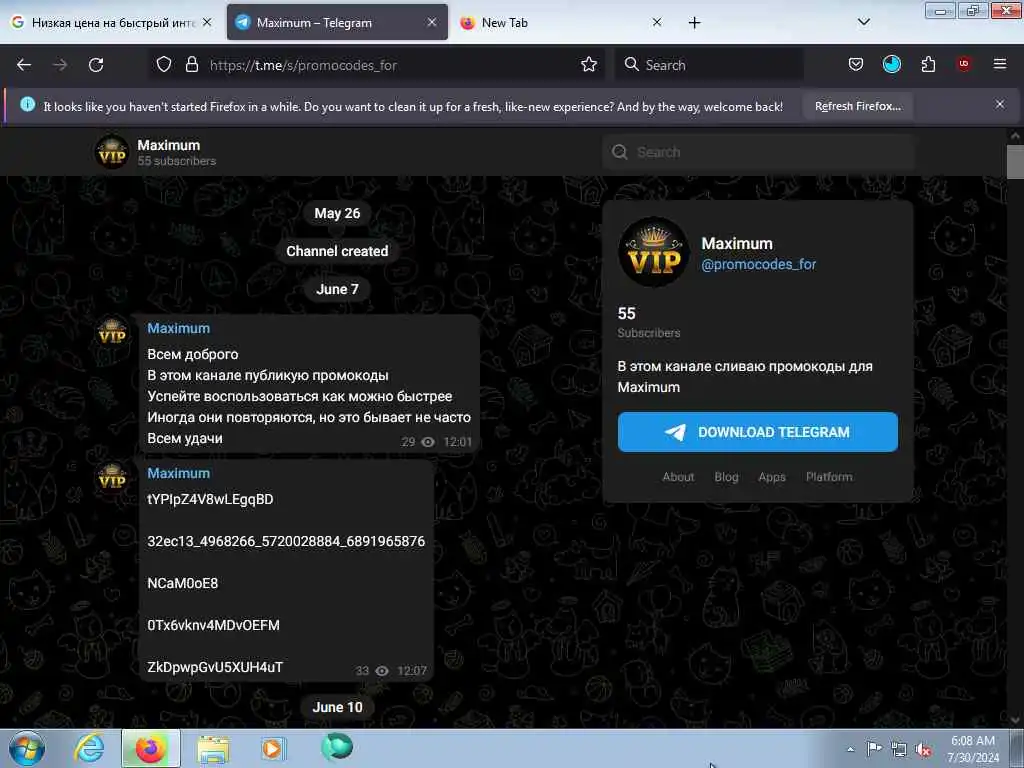Switch to the Google search results tab

tap(111, 22)
